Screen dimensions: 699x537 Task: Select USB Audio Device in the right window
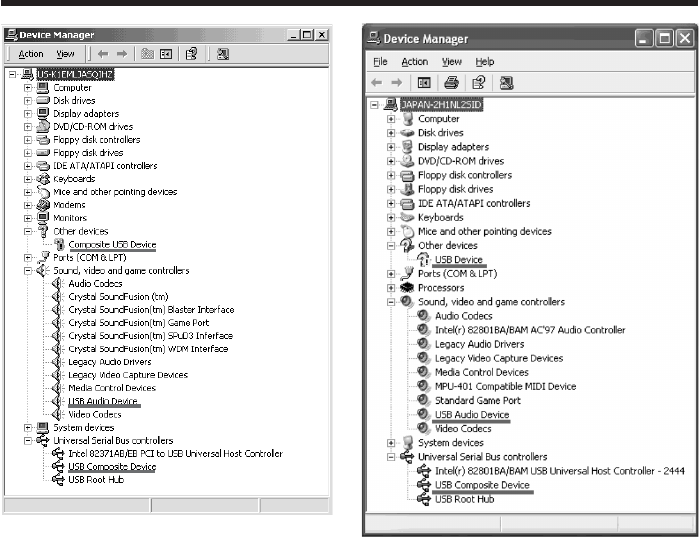click(x=472, y=414)
